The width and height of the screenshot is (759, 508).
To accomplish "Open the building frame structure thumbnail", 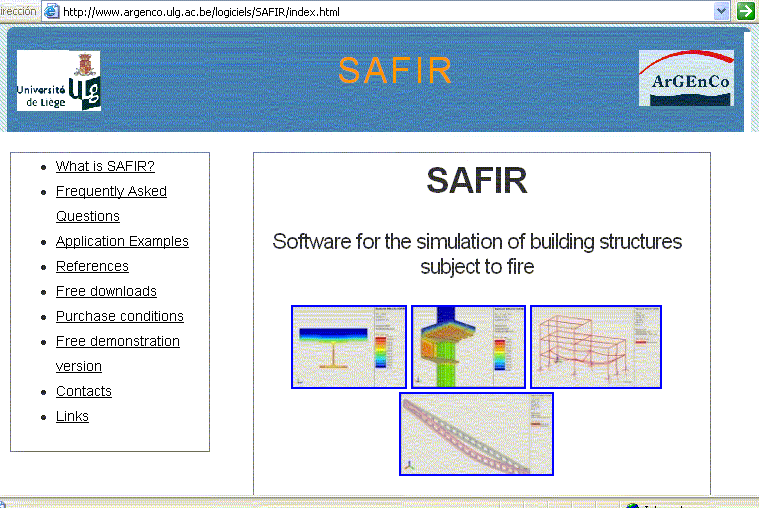I will [x=596, y=347].
